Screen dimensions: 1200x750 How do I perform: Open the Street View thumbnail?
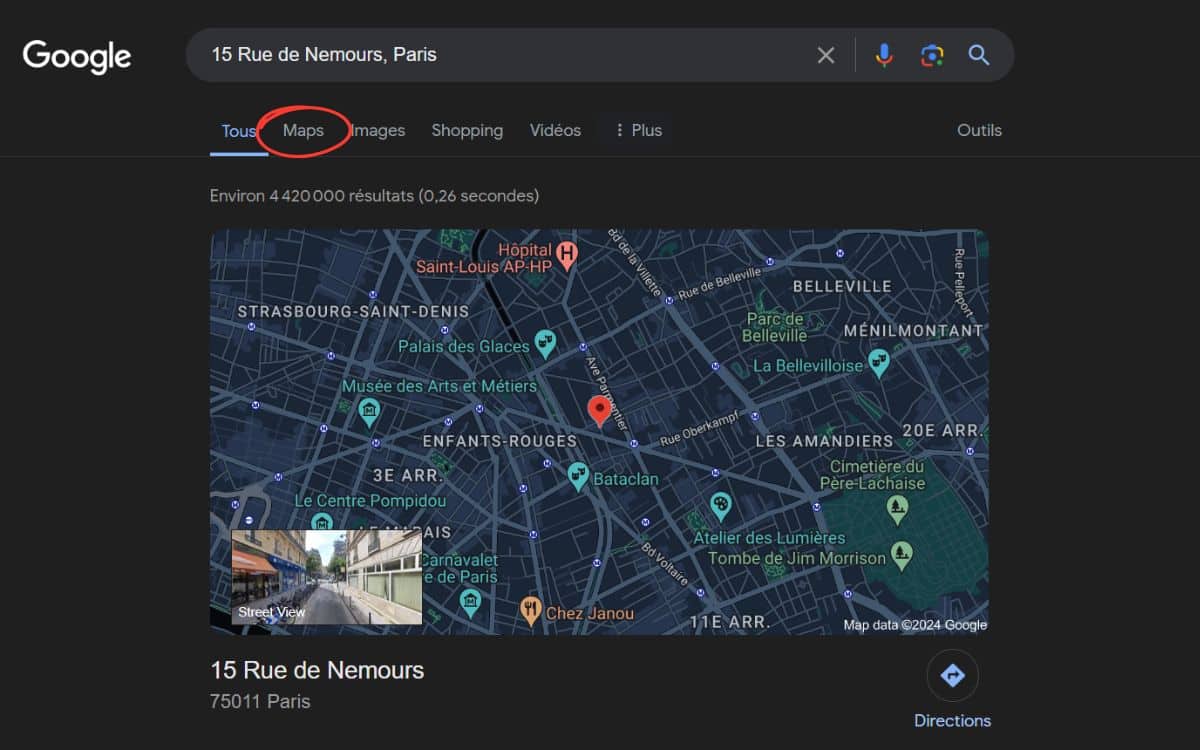(326, 577)
